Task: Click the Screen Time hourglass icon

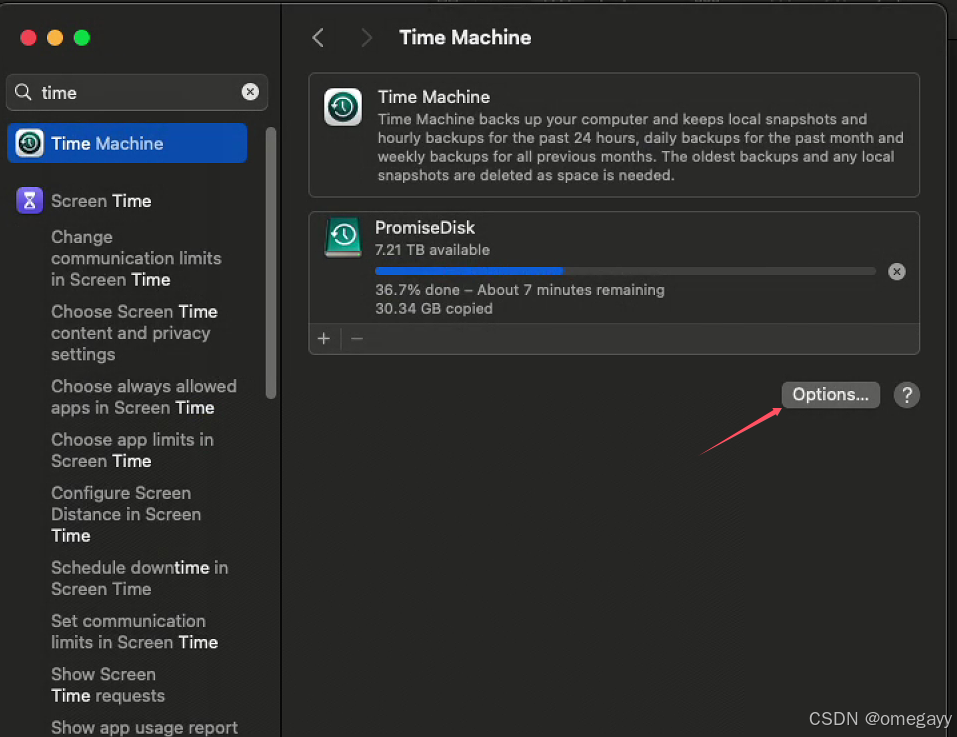Action: pos(29,201)
